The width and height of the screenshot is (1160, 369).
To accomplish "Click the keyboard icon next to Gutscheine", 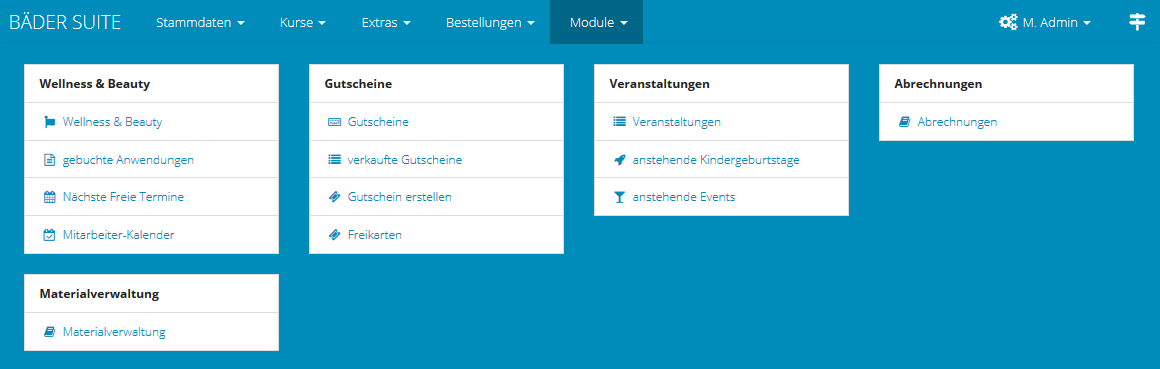I will click(334, 122).
